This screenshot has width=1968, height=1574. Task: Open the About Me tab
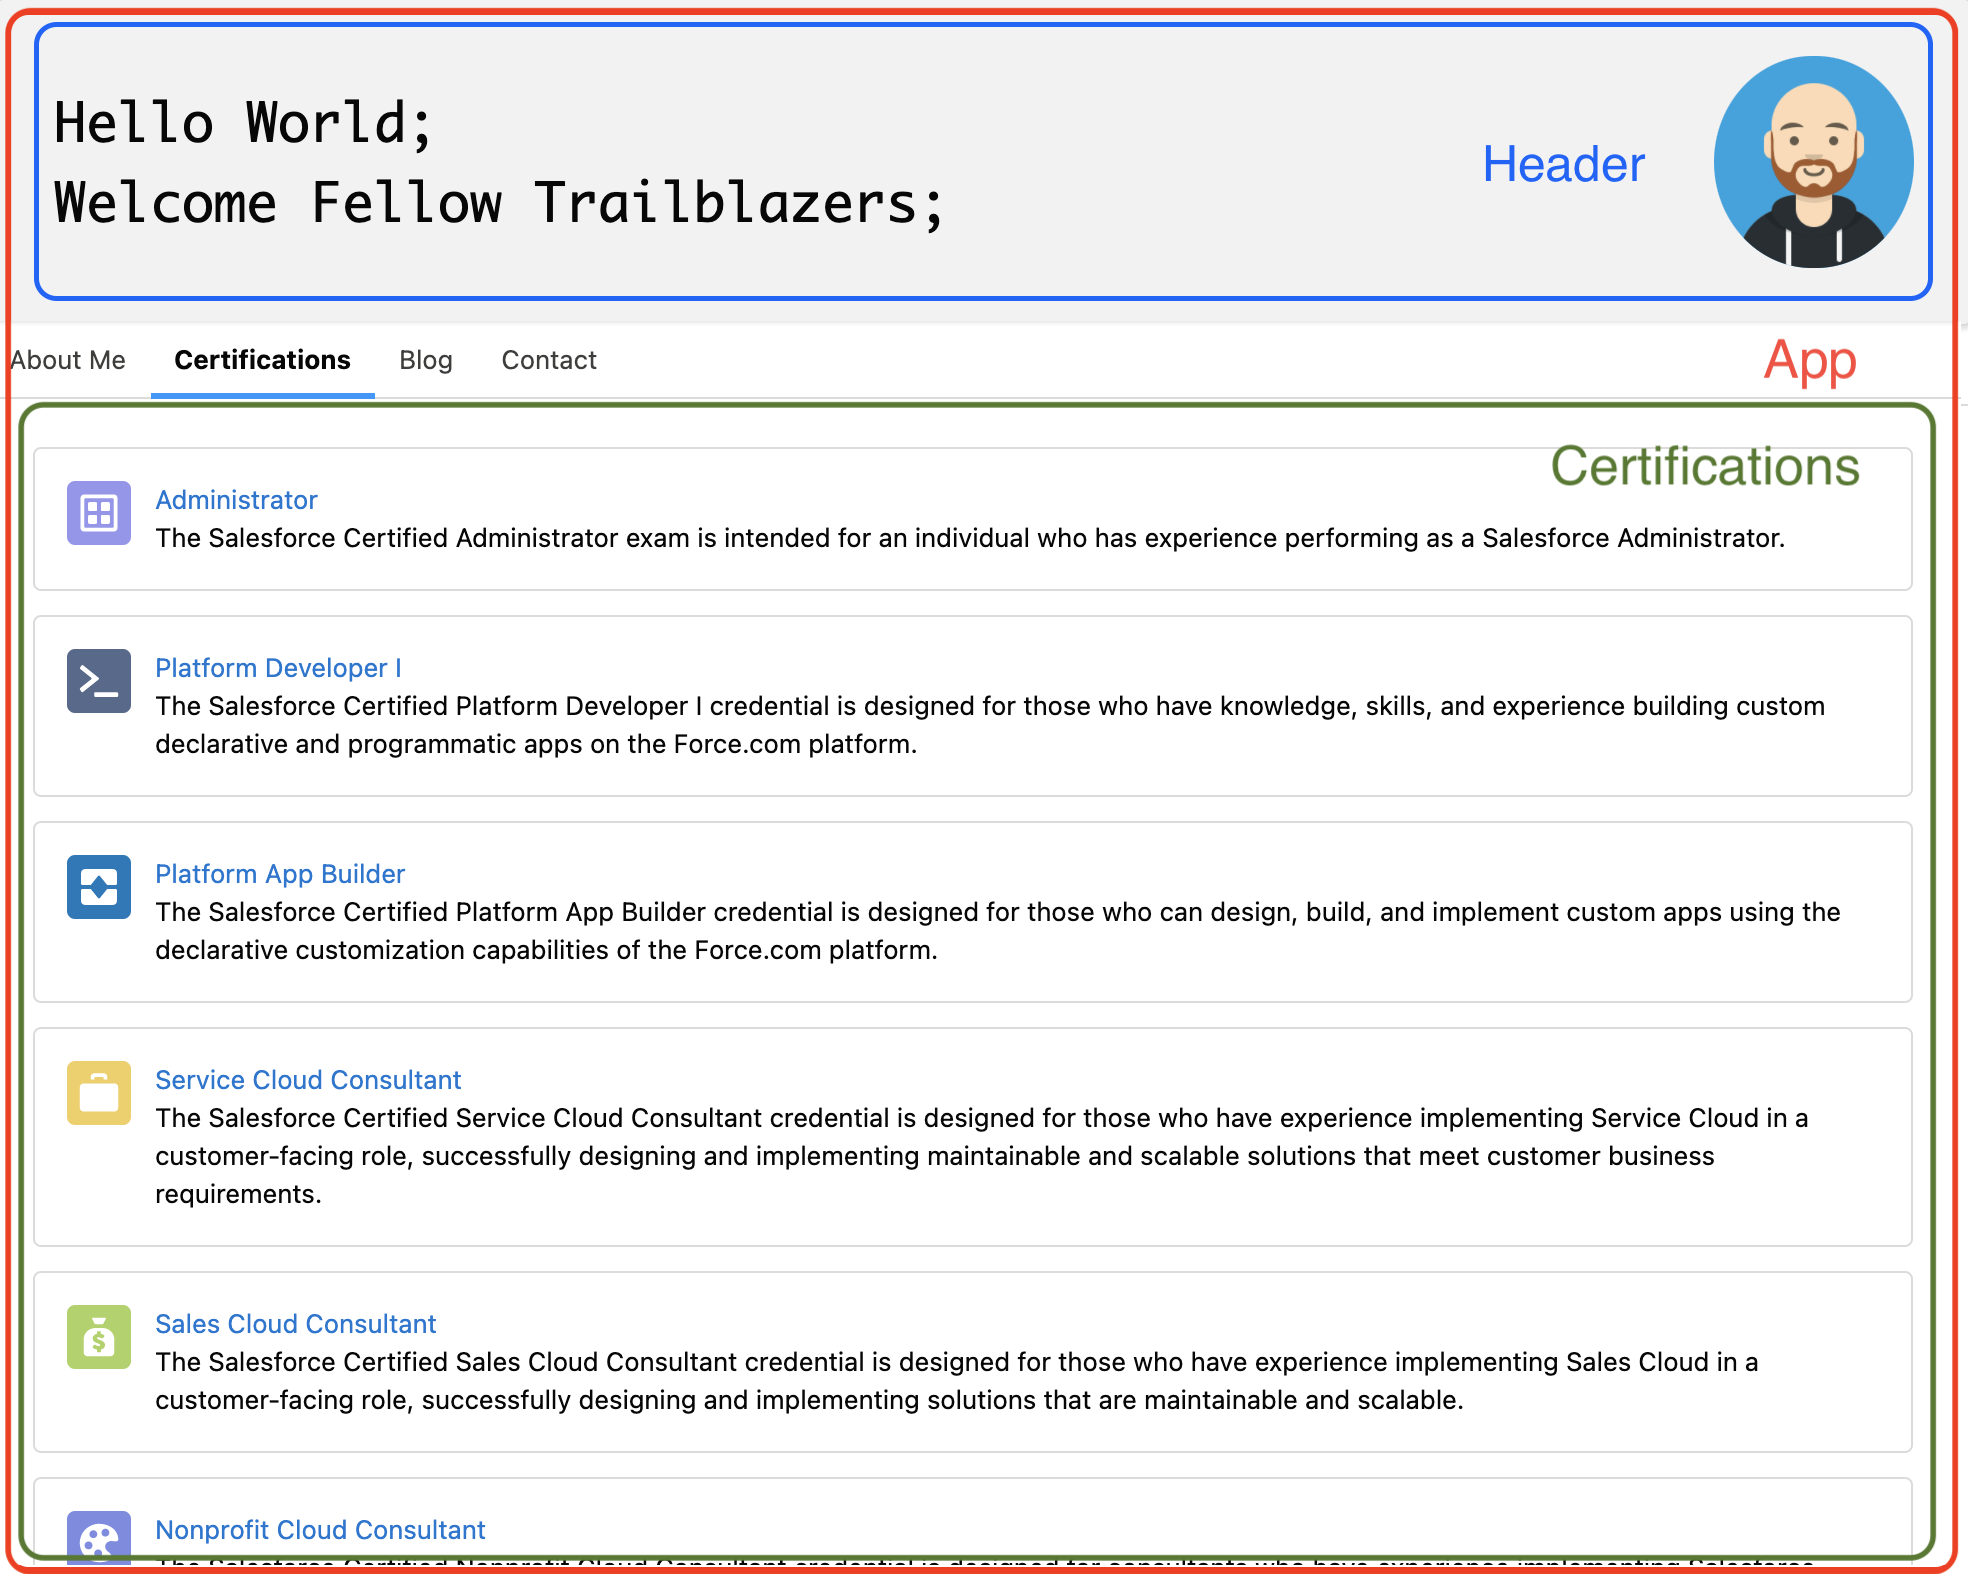68,360
